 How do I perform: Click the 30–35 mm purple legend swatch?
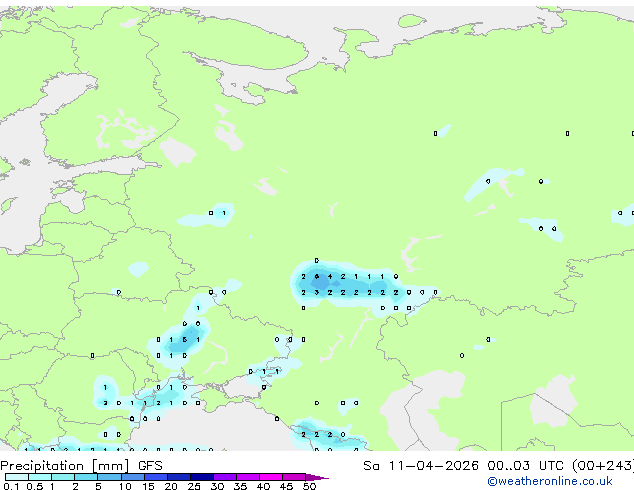pyautogui.click(x=225, y=477)
